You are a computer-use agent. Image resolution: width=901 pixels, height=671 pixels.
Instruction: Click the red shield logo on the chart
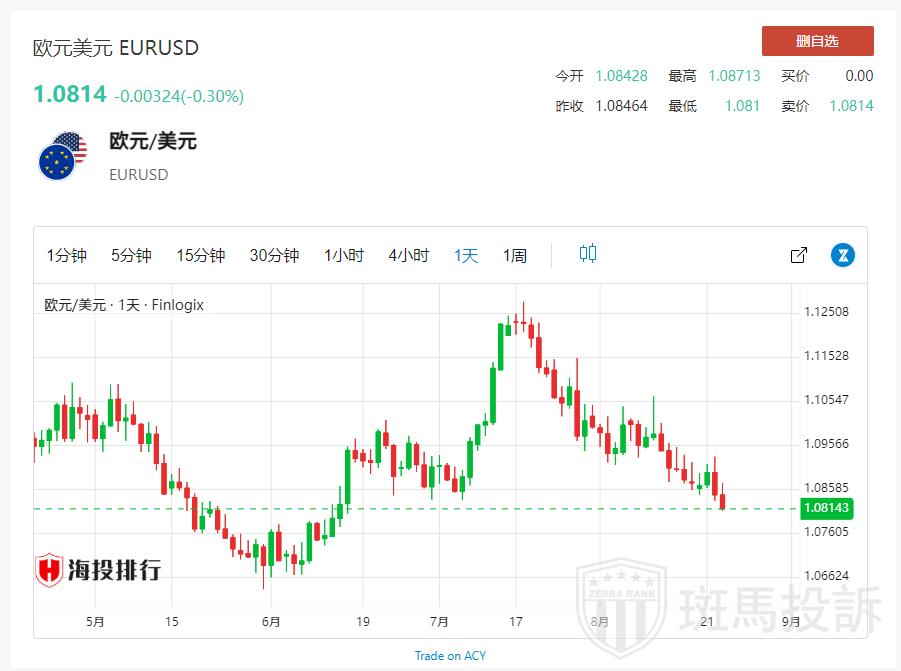pos(49,570)
